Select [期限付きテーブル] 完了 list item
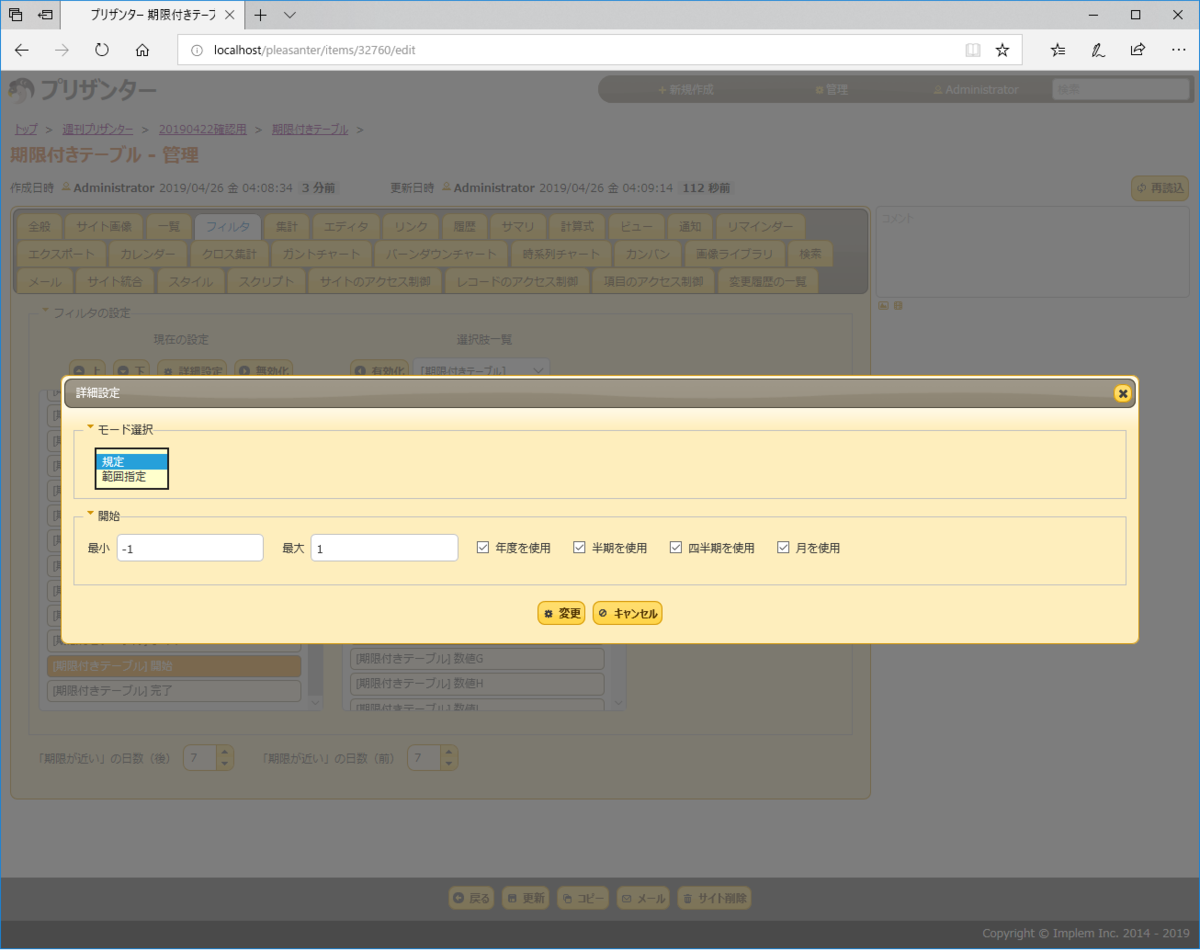This screenshot has height=952, width=1200. tap(174, 691)
